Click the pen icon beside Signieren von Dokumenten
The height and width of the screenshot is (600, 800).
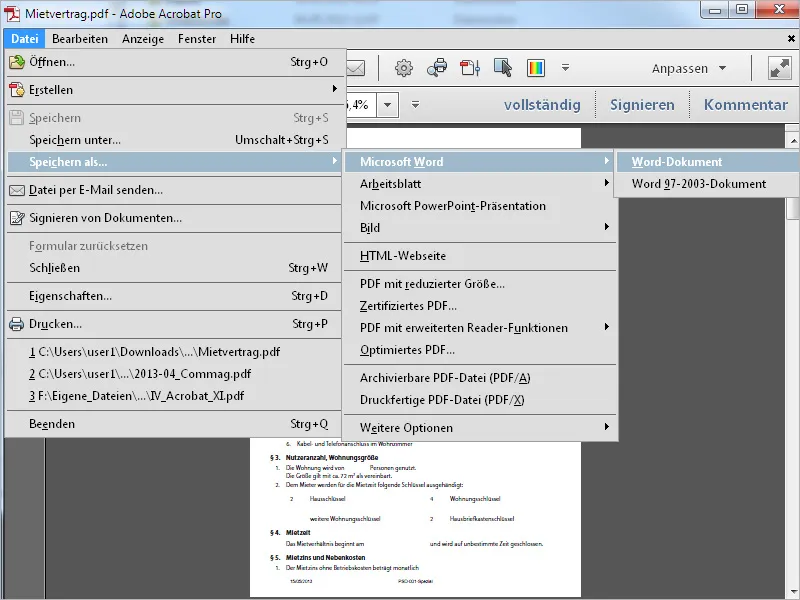[x=16, y=218]
